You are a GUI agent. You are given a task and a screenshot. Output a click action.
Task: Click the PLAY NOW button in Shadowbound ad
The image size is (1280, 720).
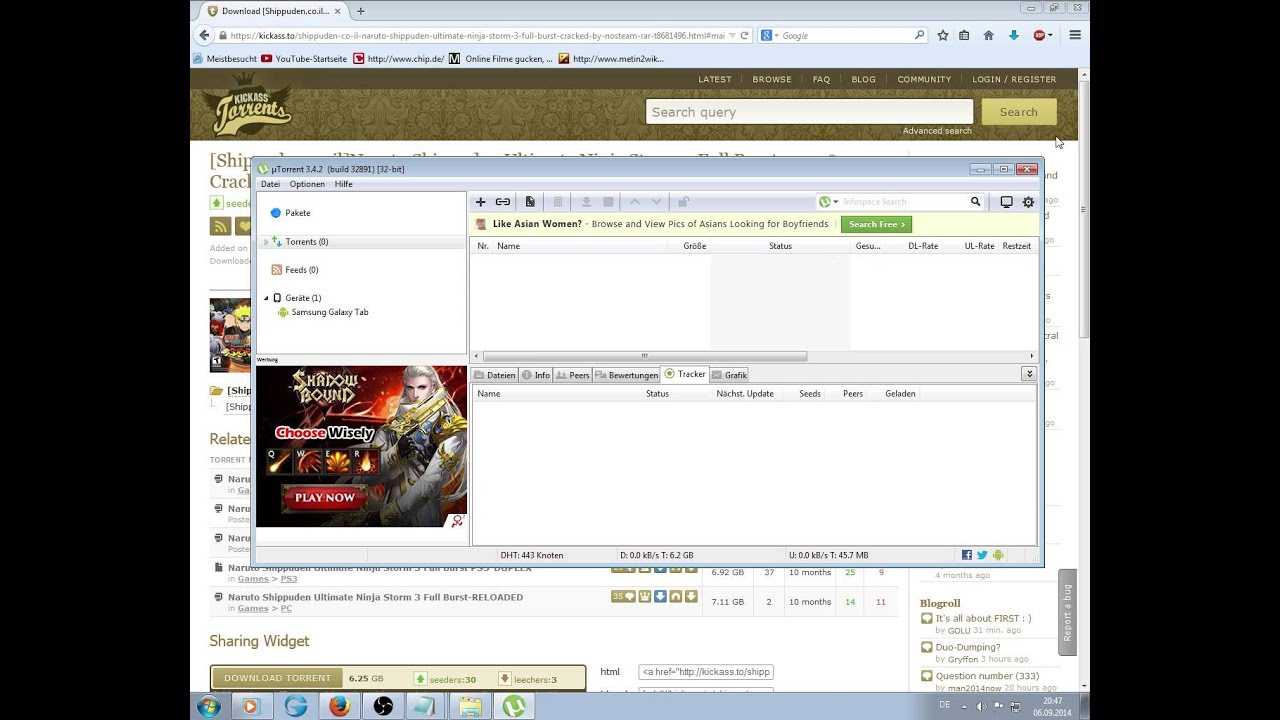click(325, 497)
